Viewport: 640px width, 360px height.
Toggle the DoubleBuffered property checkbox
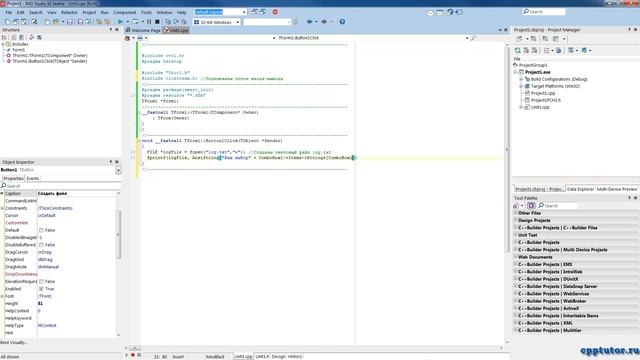point(41,245)
